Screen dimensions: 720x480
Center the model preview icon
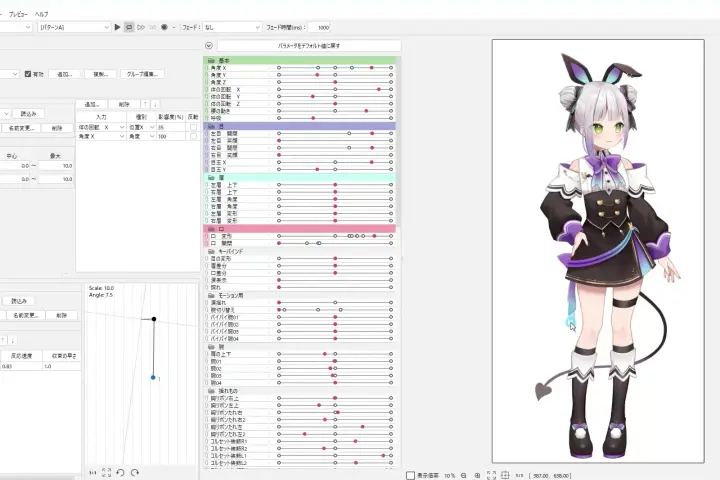(x=505, y=475)
